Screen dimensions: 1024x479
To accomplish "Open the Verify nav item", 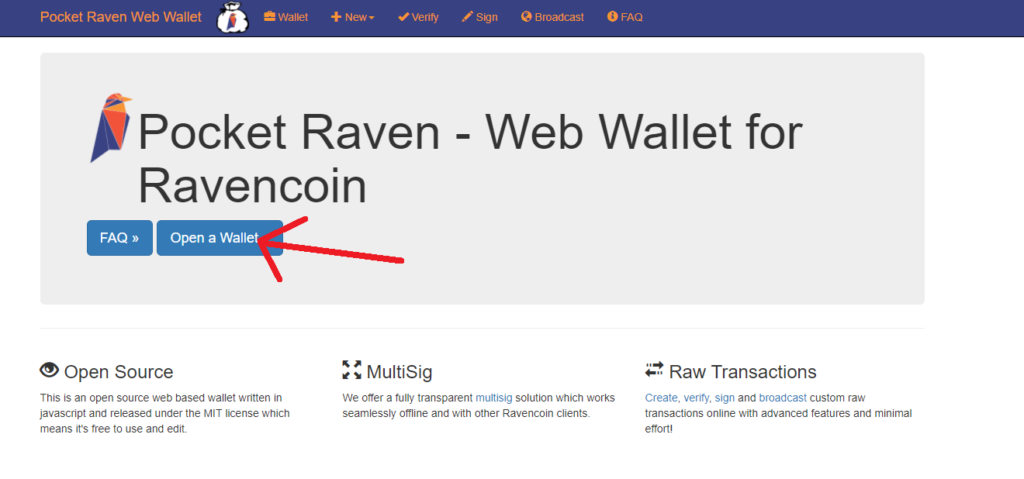I will tap(418, 17).
